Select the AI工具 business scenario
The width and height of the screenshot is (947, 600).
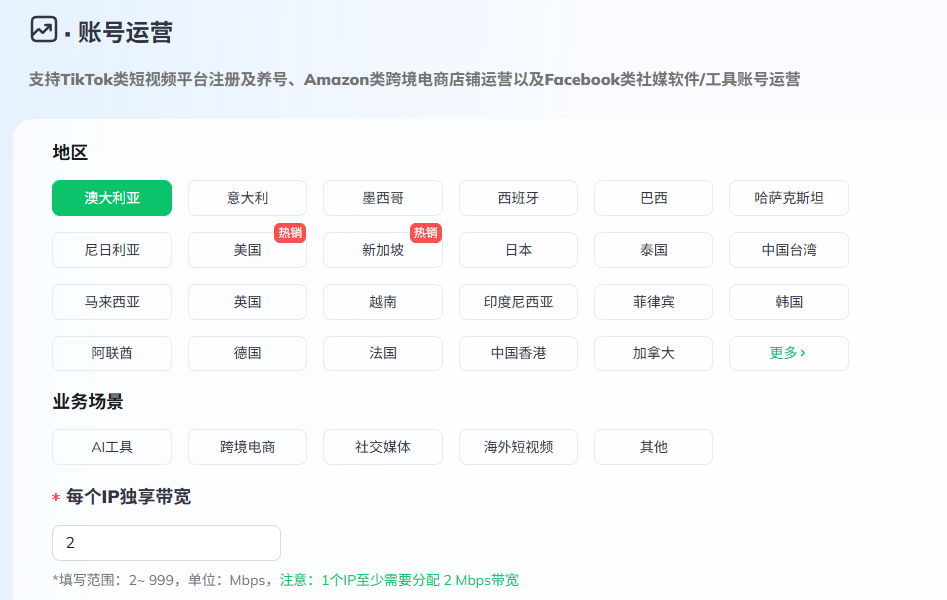pos(112,447)
